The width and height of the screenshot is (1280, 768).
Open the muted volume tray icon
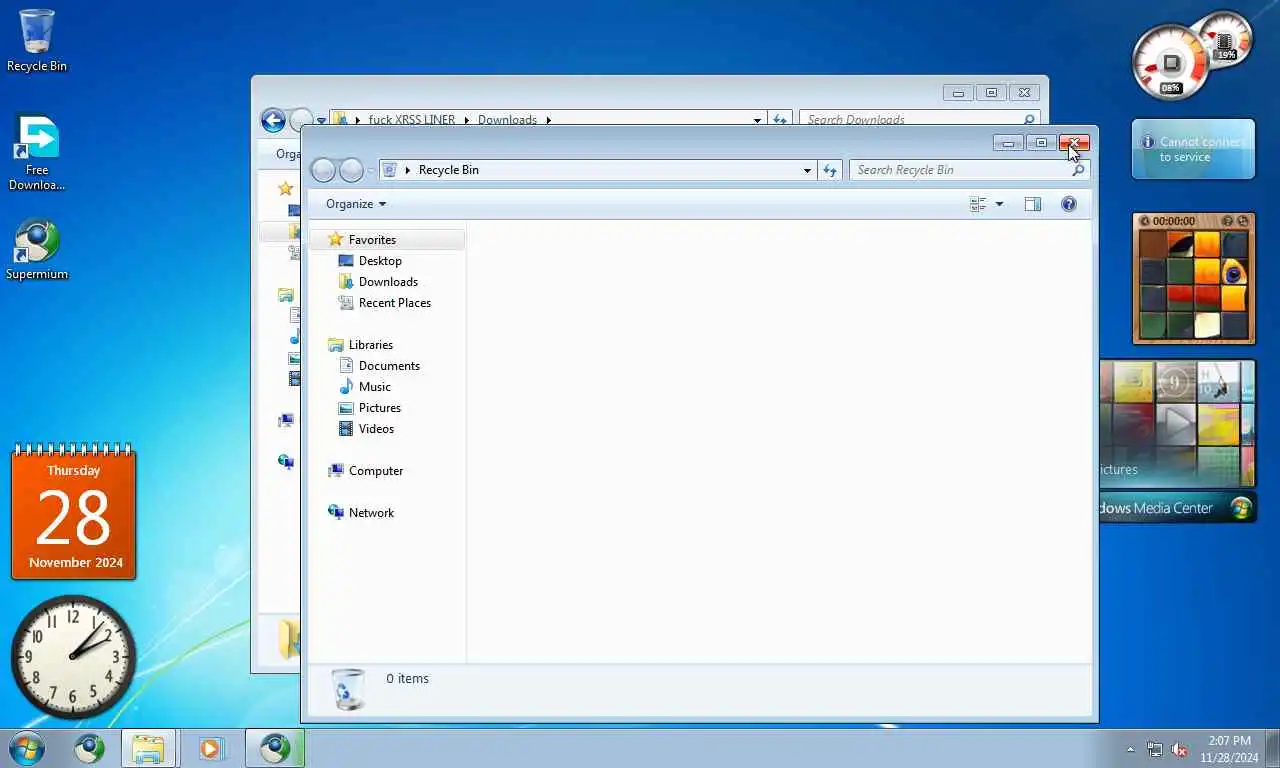pos(1179,749)
